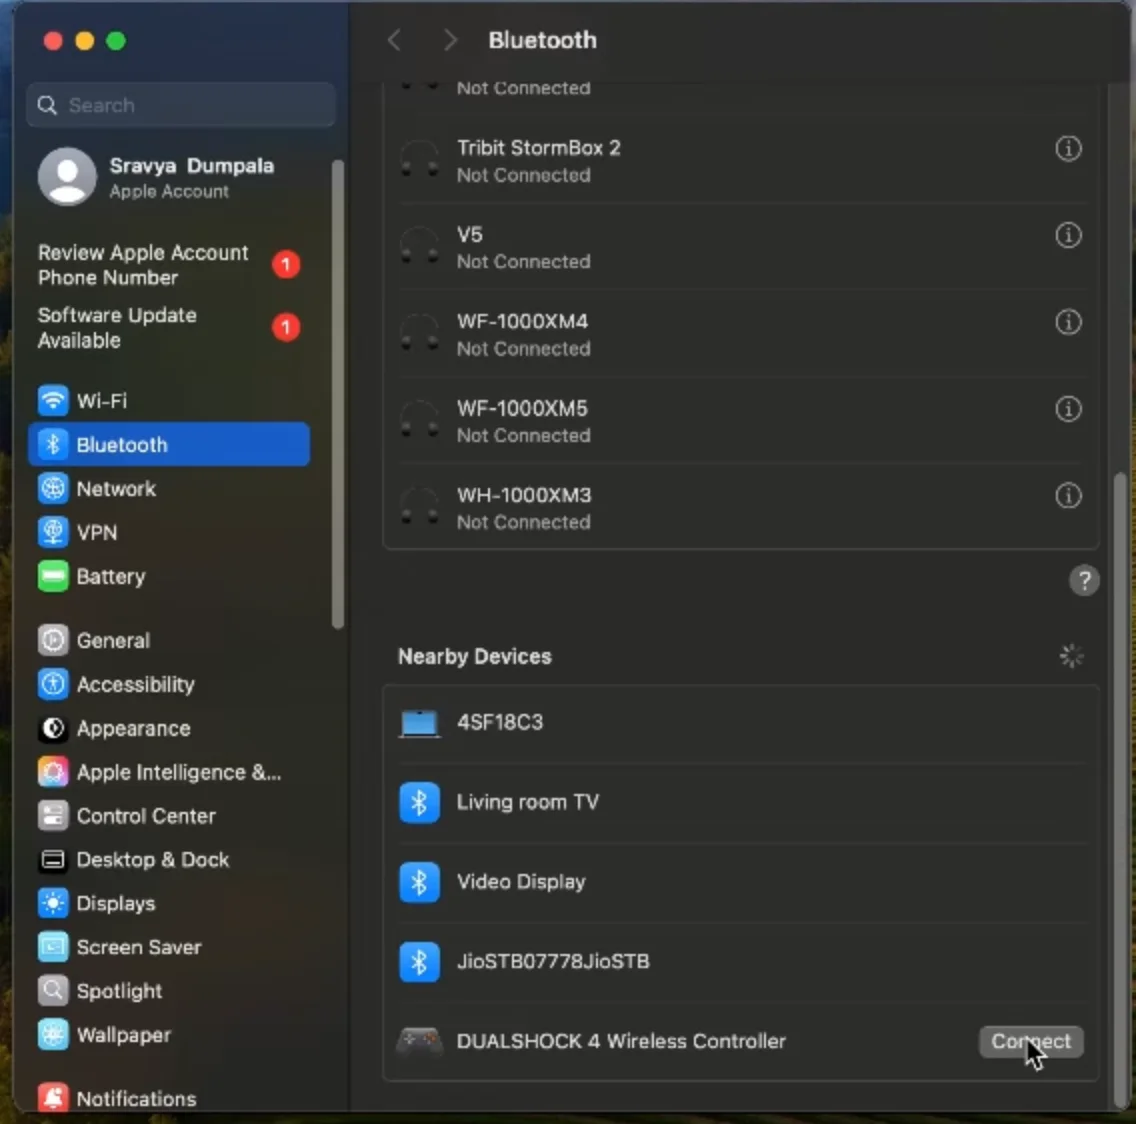1136x1124 pixels.
Task: Click the Review Apple Account red badge
Action: click(286, 265)
